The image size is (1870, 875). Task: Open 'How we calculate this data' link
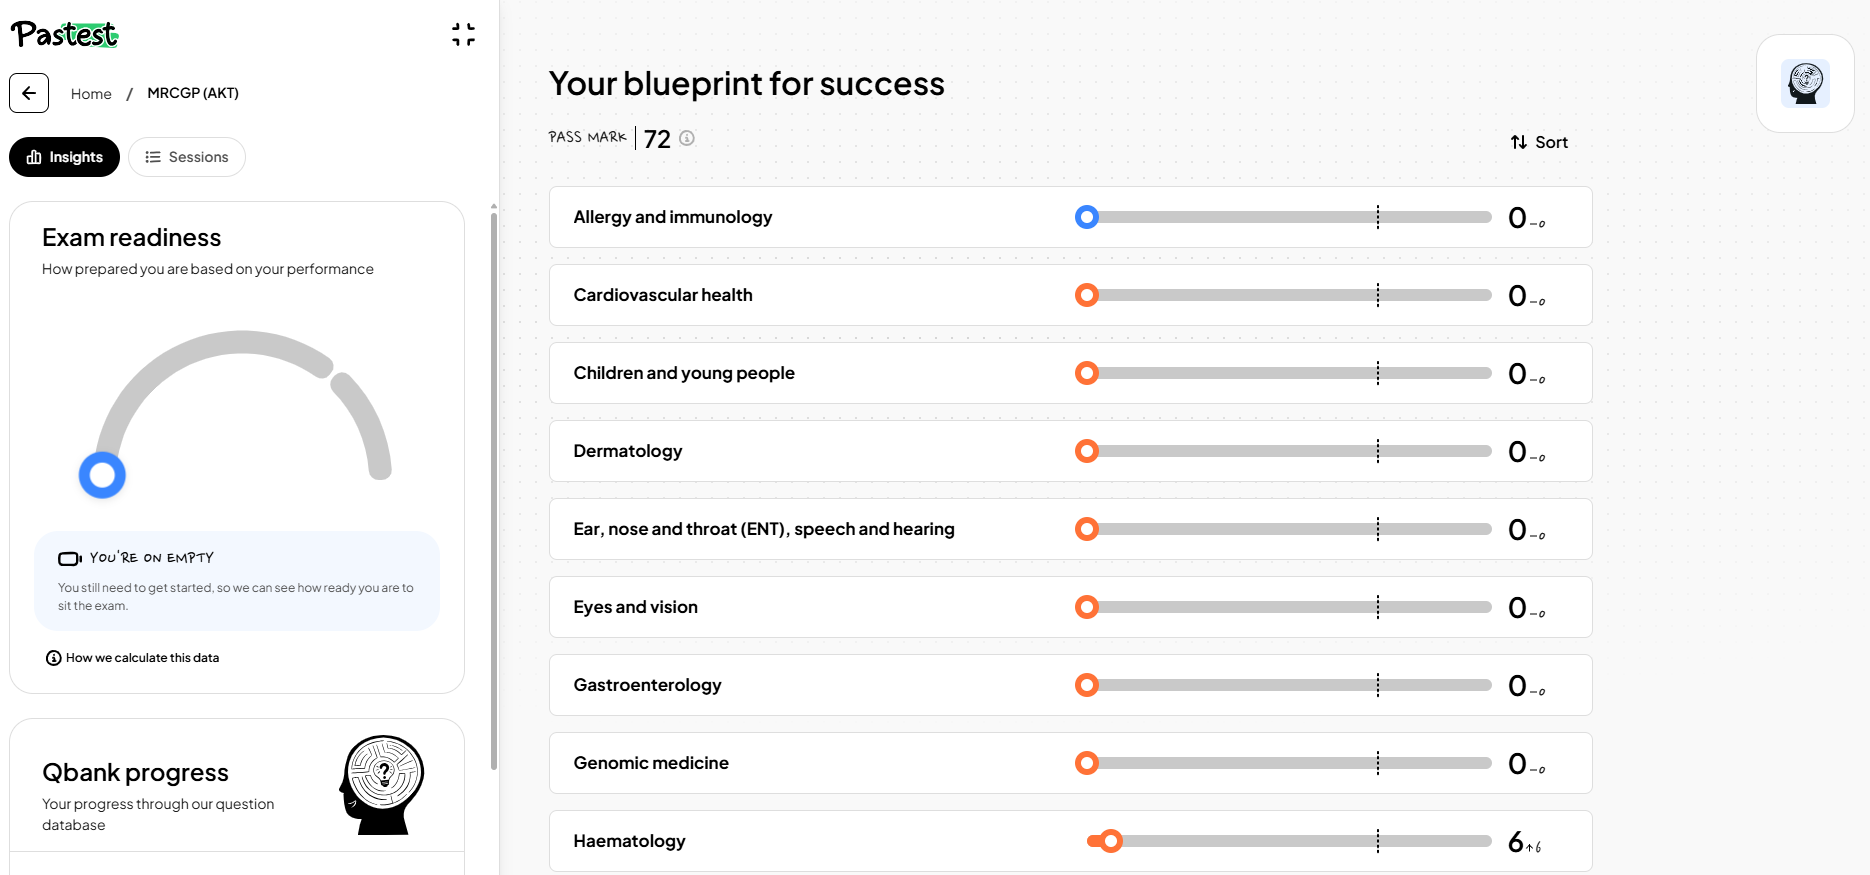tap(142, 658)
